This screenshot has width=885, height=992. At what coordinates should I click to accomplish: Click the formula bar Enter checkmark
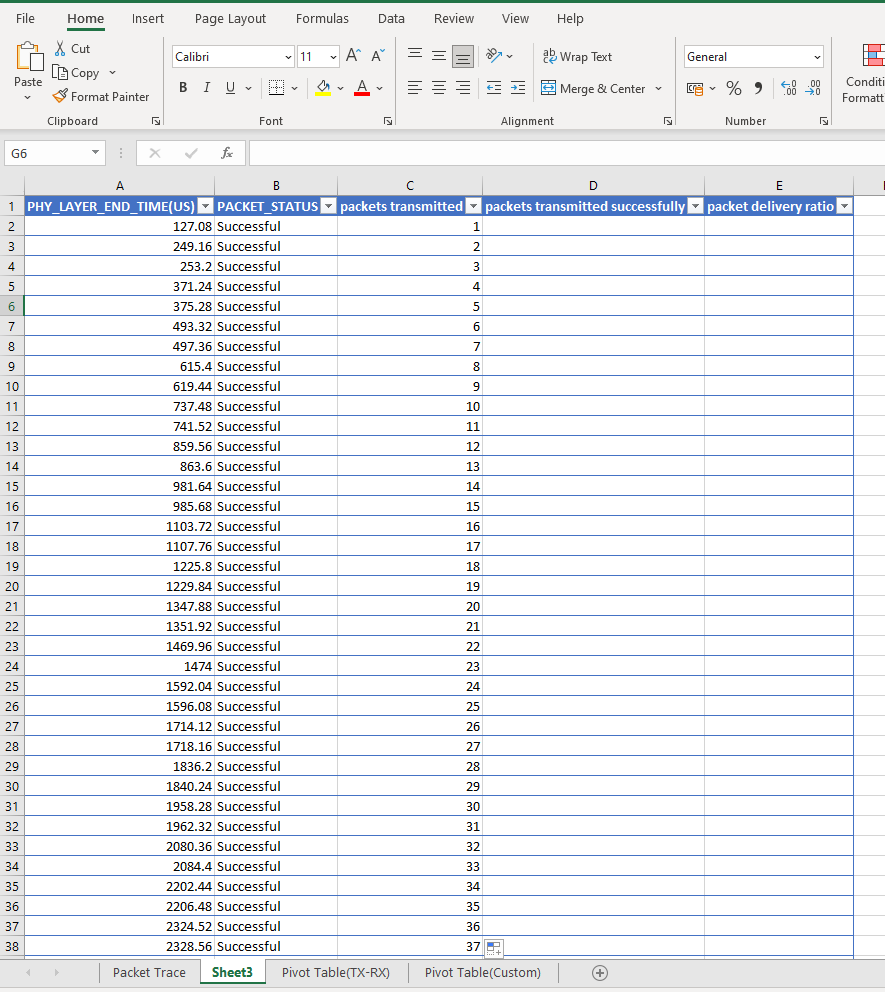pyautogui.click(x=191, y=153)
